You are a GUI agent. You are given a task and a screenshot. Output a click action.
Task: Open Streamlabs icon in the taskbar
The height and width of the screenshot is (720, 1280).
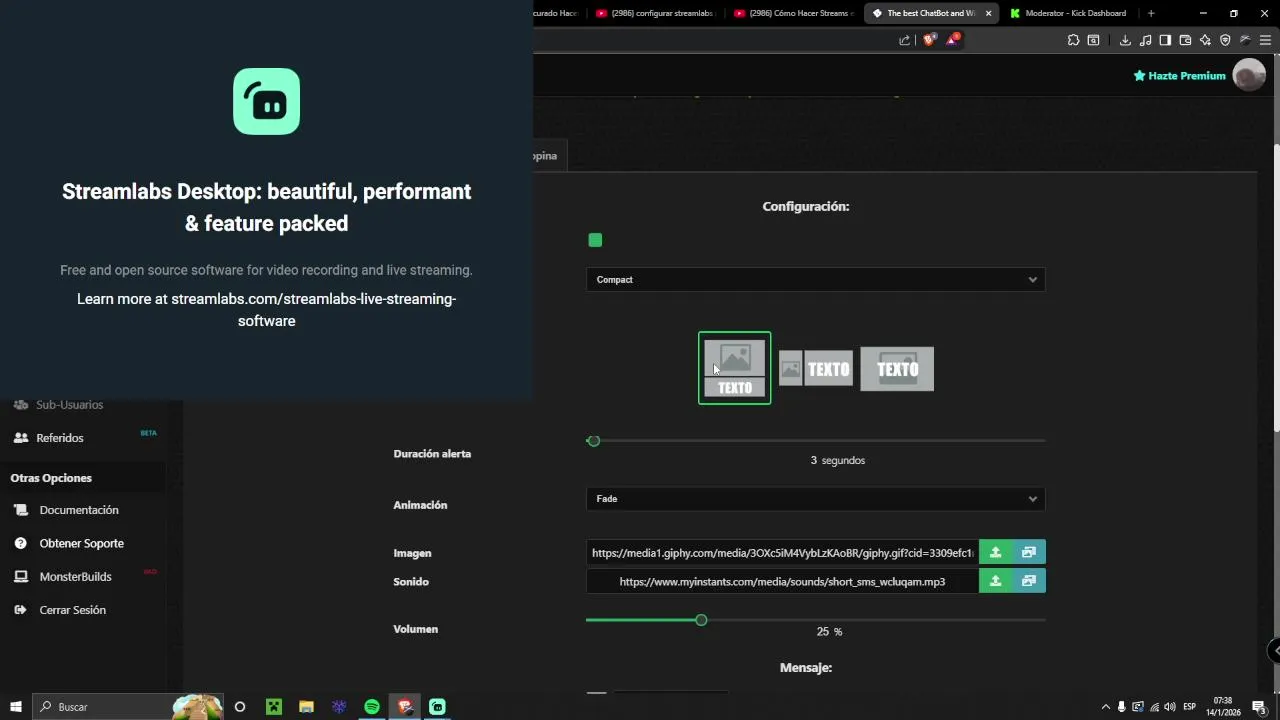(x=437, y=707)
